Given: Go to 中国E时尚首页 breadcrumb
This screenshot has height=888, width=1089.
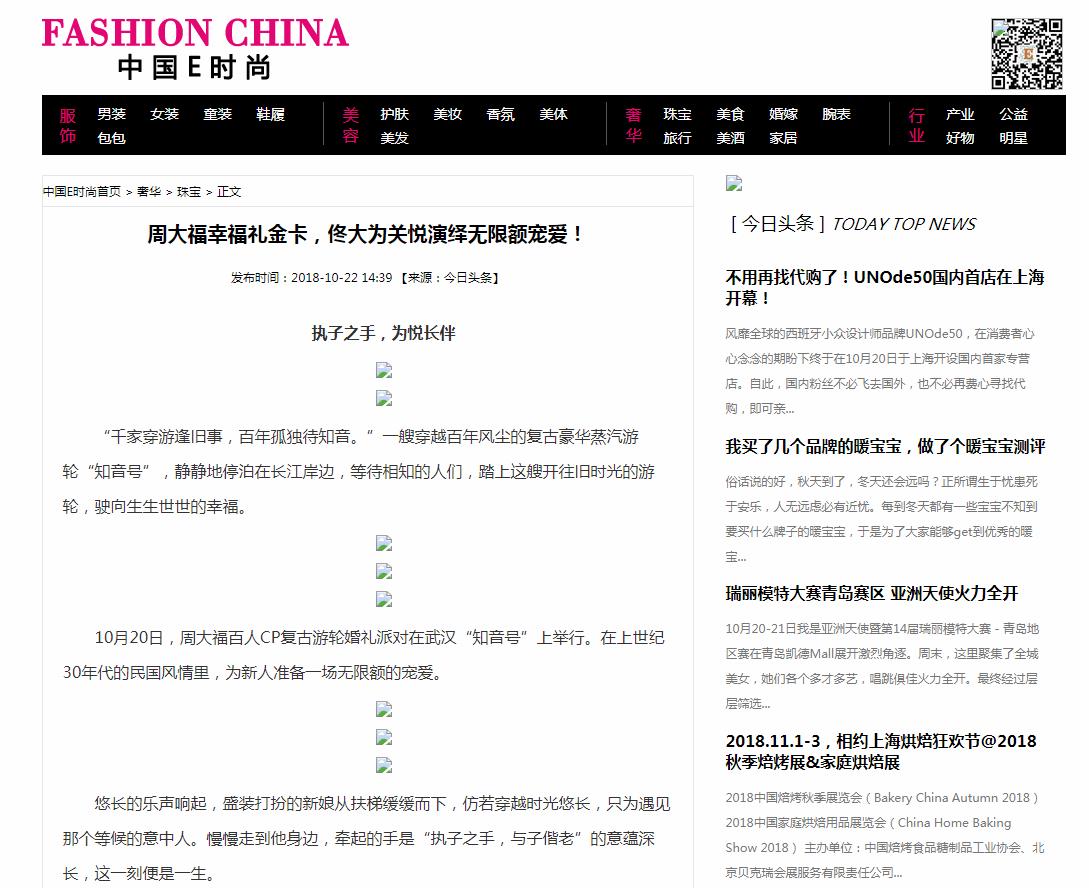Looking at the screenshot, I should coord(82,192).
